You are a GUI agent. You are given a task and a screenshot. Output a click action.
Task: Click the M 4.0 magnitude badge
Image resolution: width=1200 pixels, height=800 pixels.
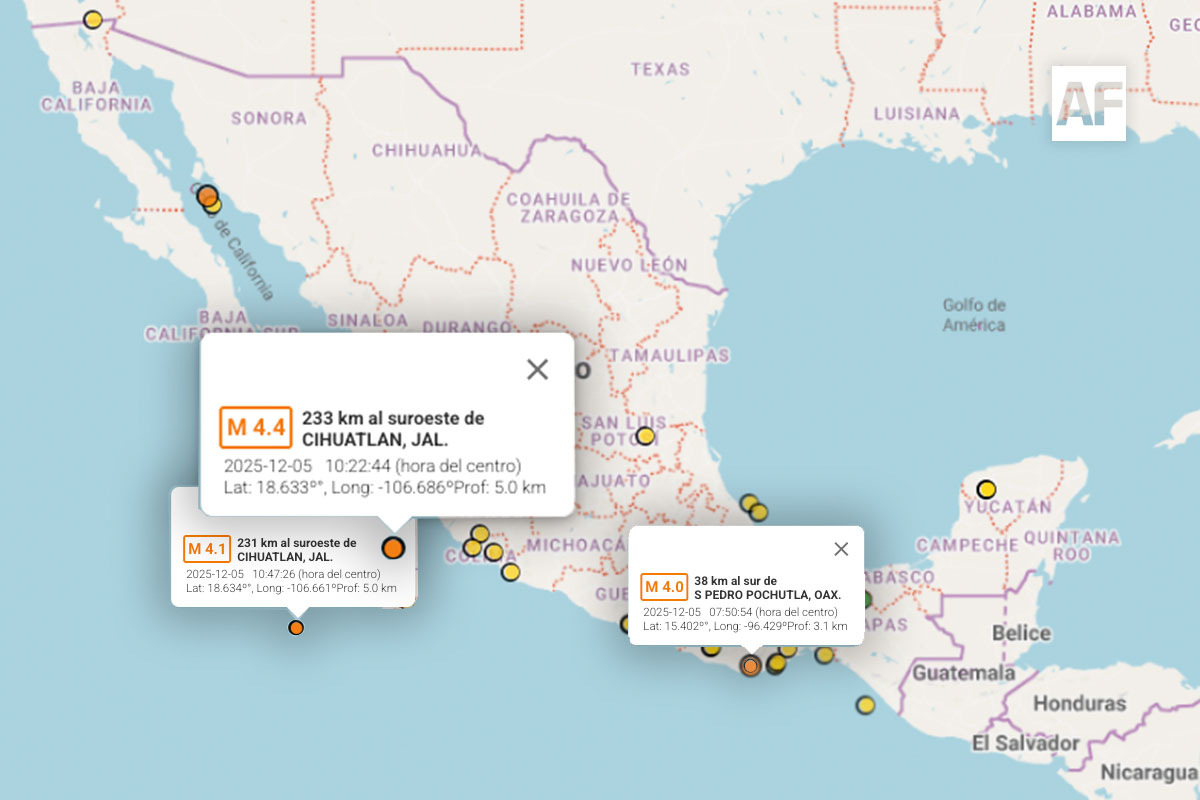(664, 587)
